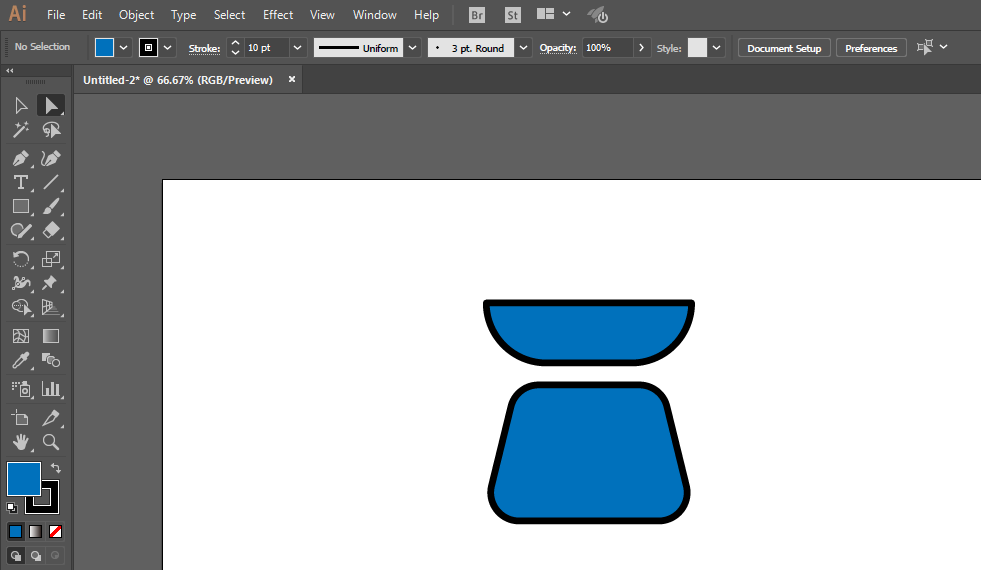Open Adobe Stock via St icon
This screenshot has width=981, height=570.
(512, 15)
